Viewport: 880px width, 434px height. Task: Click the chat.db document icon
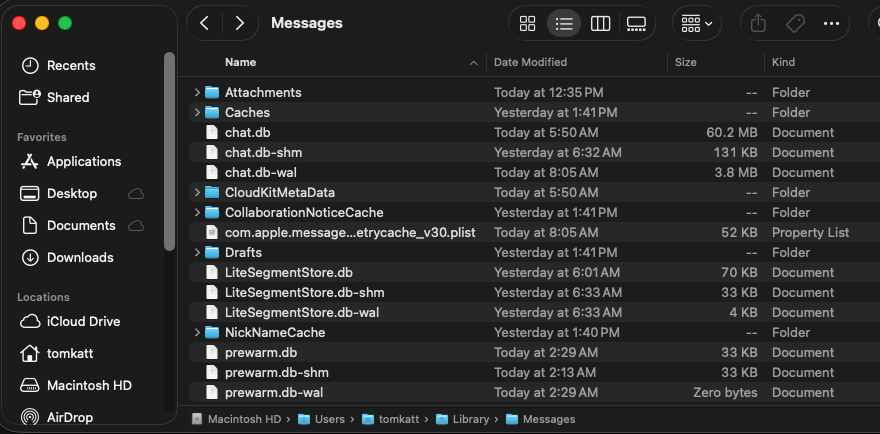(212, 133)
